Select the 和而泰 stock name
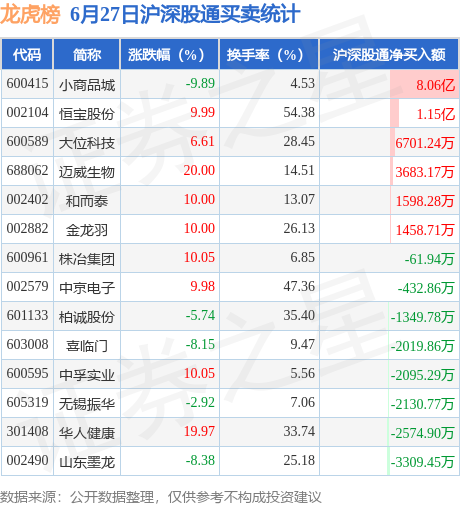Screen dimensions: 460x506 click(87, 201)
